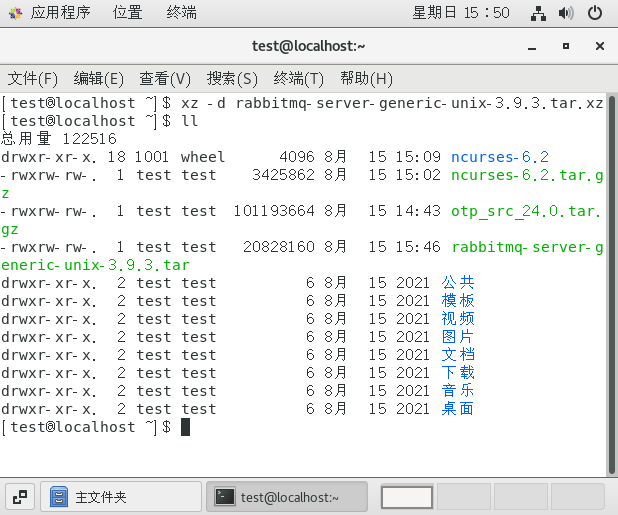Select the first workspace in switcher
618x515 pixels.
coord(407,497)
